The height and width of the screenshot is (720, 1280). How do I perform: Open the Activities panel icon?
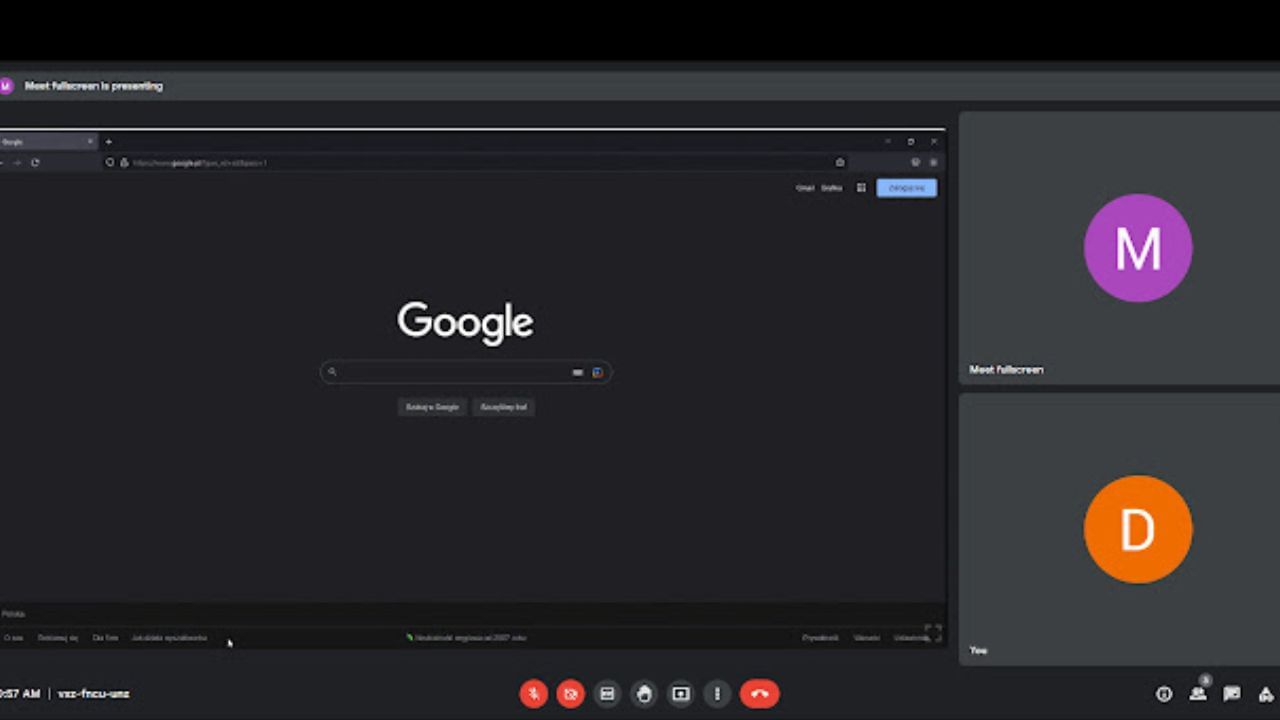coord(1266,694)
